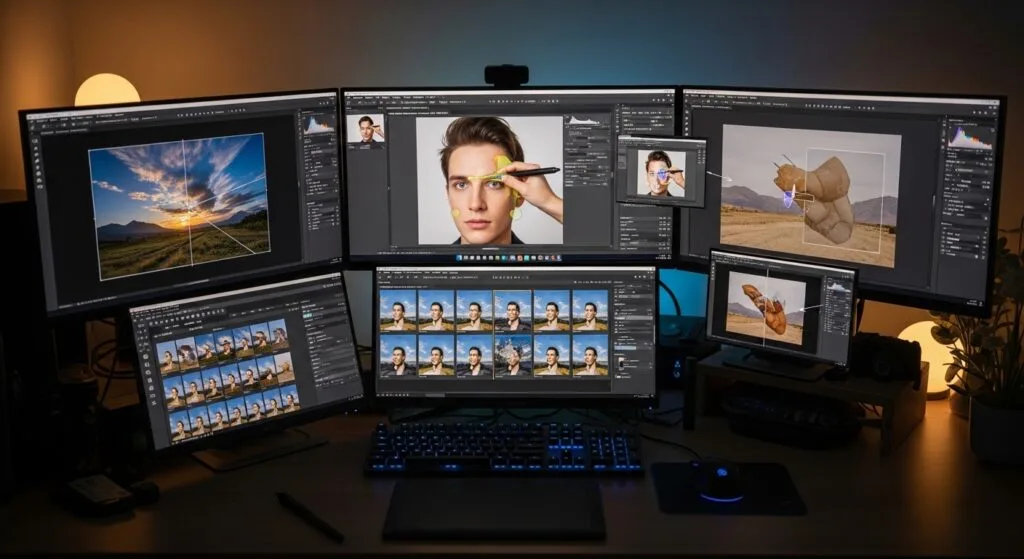The height and width of the screenshot is (559, 1024).
Task: Click the large portrait canvas on the center monitor
Action: pyautogui.click(x=489, y=180)
